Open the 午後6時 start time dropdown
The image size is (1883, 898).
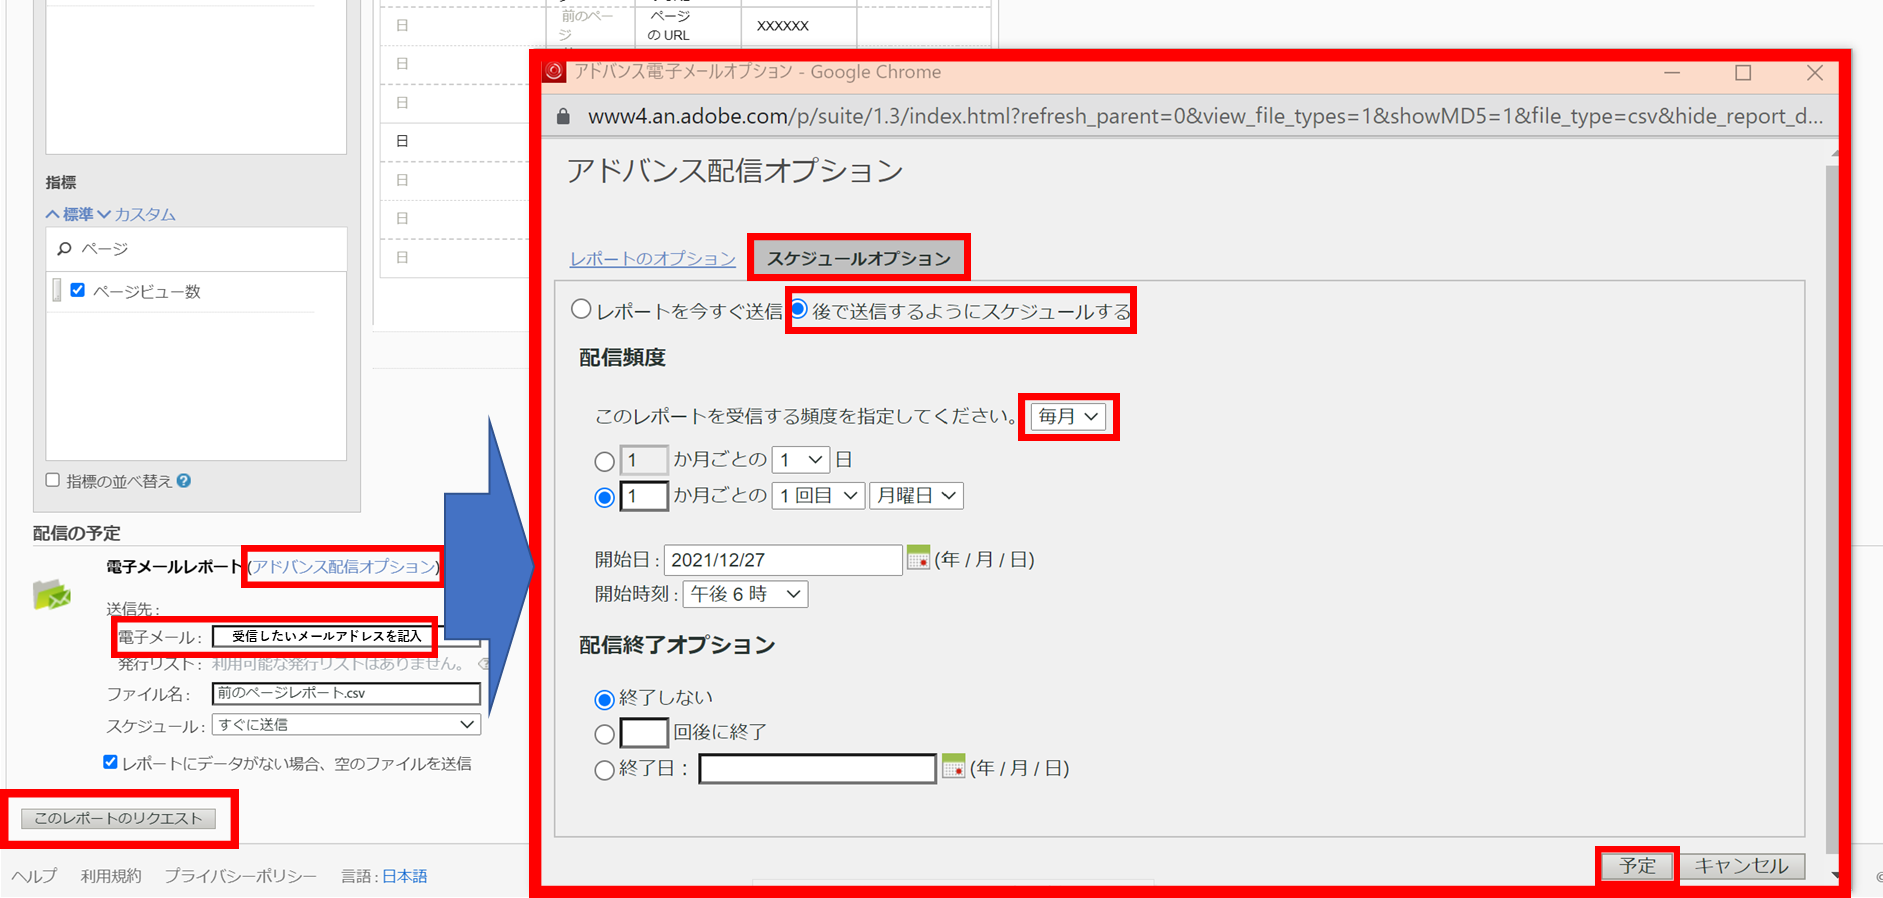[745, 594]
